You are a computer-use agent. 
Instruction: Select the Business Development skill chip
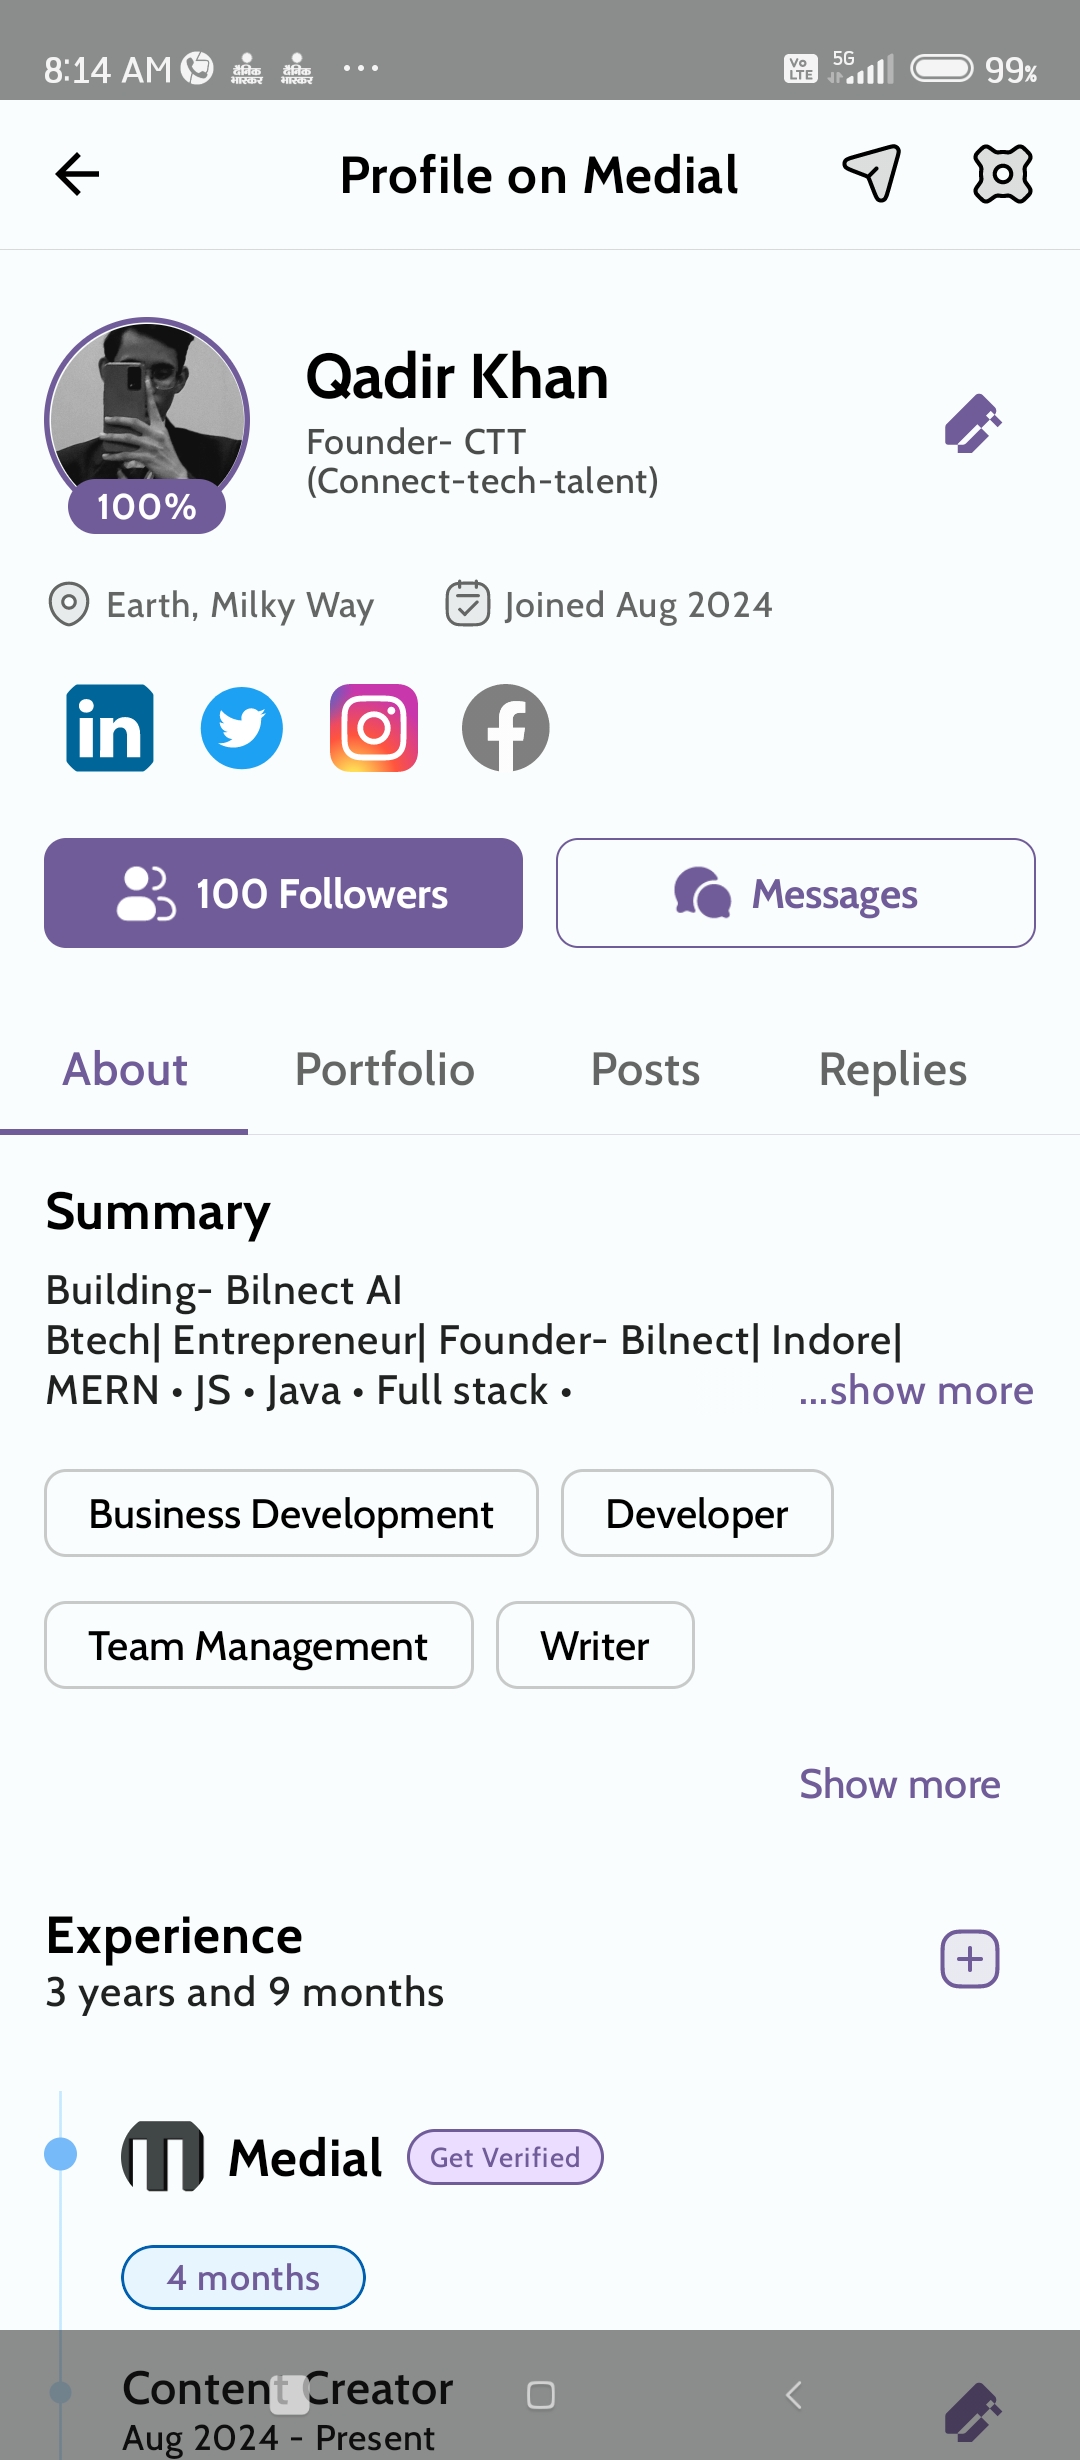(291, 1513)
